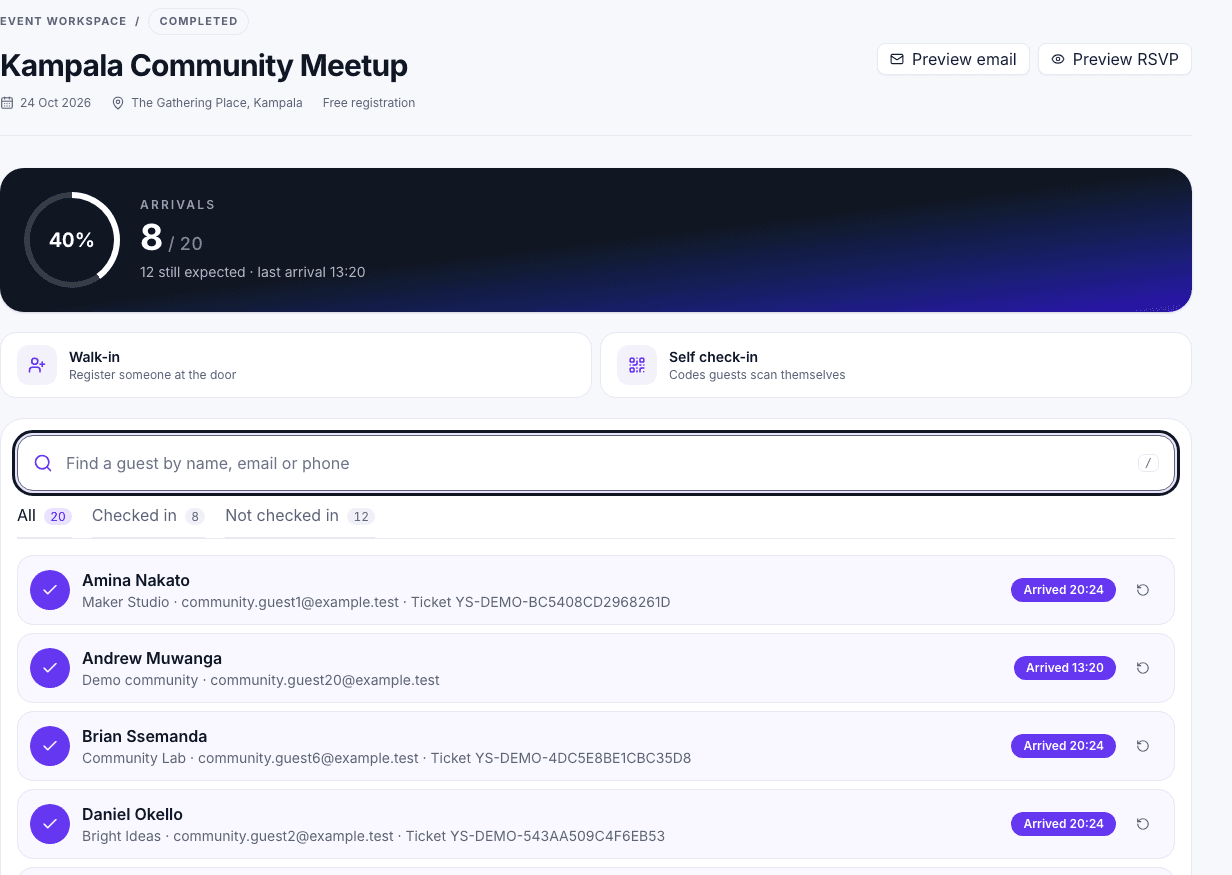Click the envelope icon in Preview email
The height and width of the screenshot is (875, 1232).
point(897,59)
